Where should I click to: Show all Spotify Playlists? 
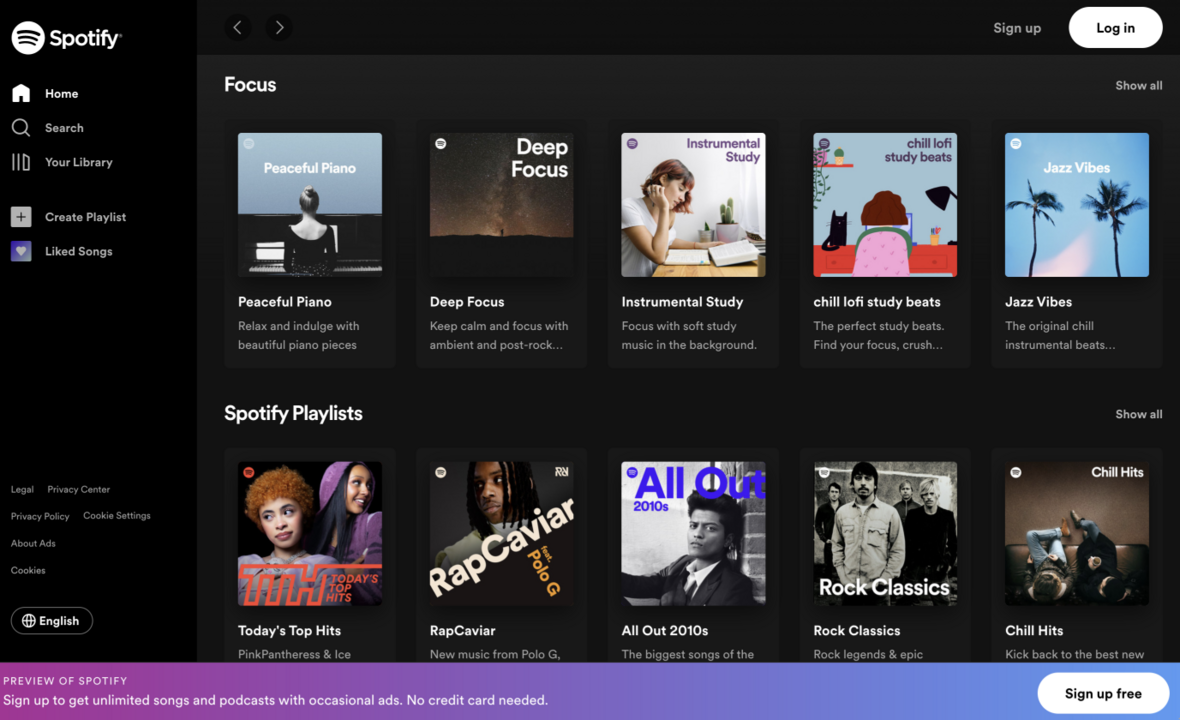click(x=1138, y=414)
